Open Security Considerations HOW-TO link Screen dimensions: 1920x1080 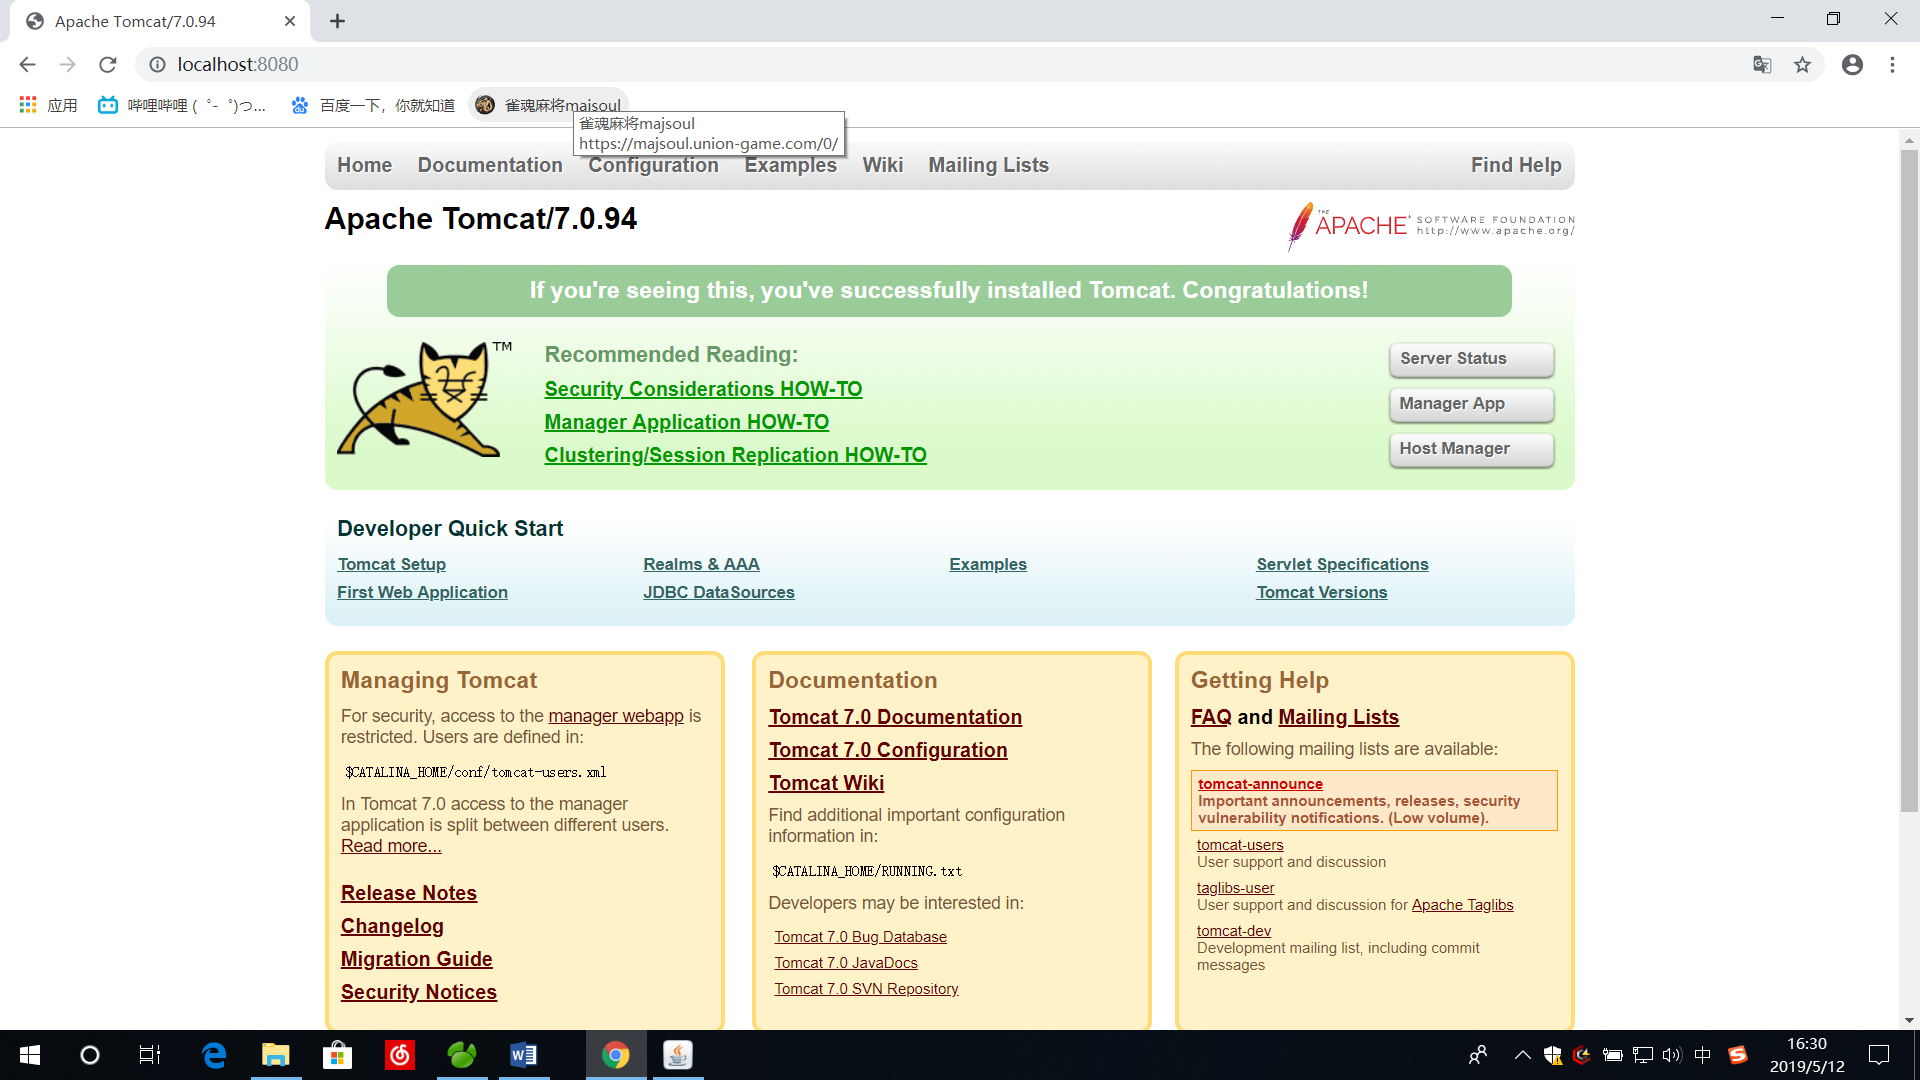click(703, 389)
